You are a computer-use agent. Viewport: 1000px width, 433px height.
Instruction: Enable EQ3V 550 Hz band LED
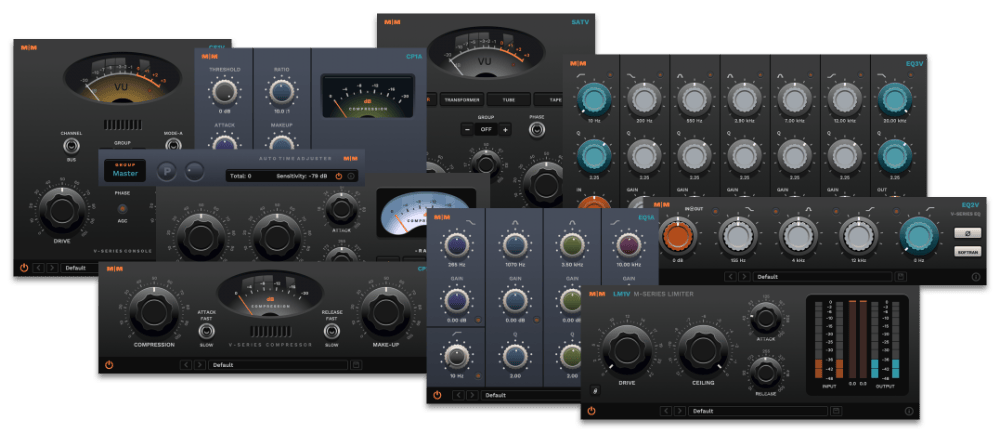pos(709,75)
